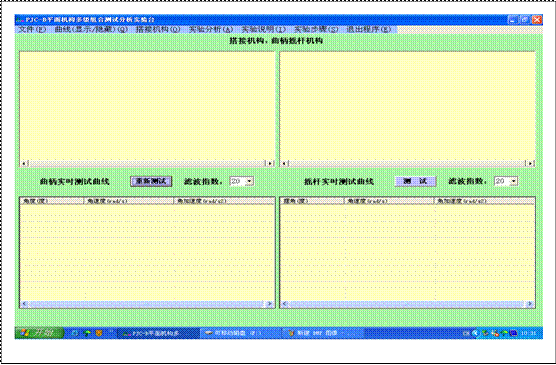Click the first quick launch icon beside Start
This screenshot has width=556, height=365.
pyautogui.click(x=75, y=333)
